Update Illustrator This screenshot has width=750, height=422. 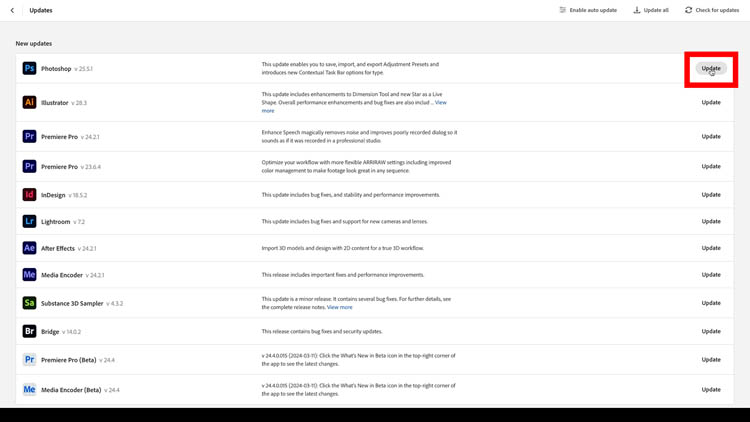(x=711, y=102)
